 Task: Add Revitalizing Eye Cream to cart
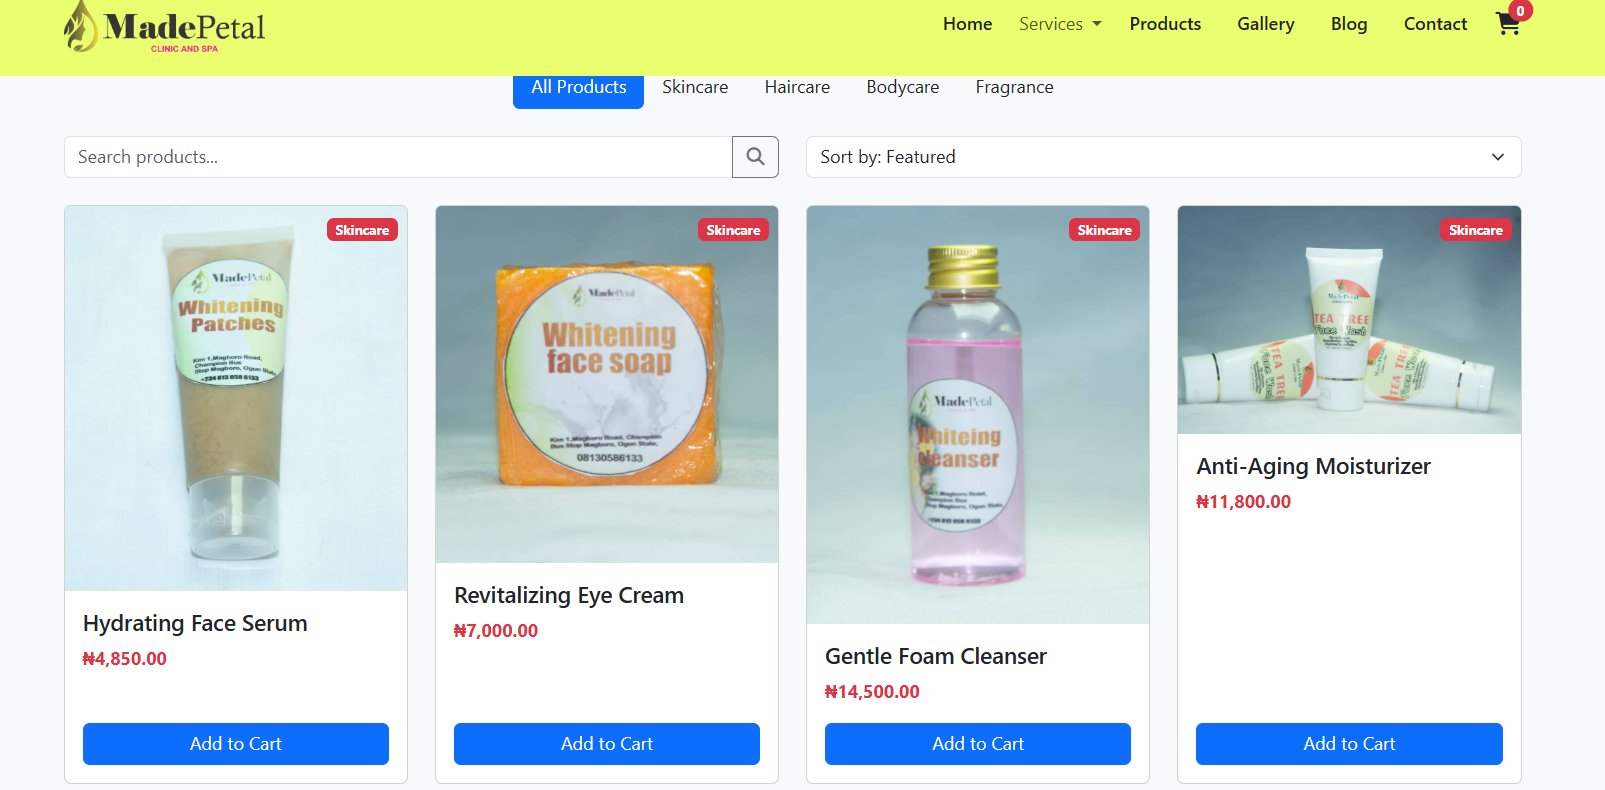[607, 744]
